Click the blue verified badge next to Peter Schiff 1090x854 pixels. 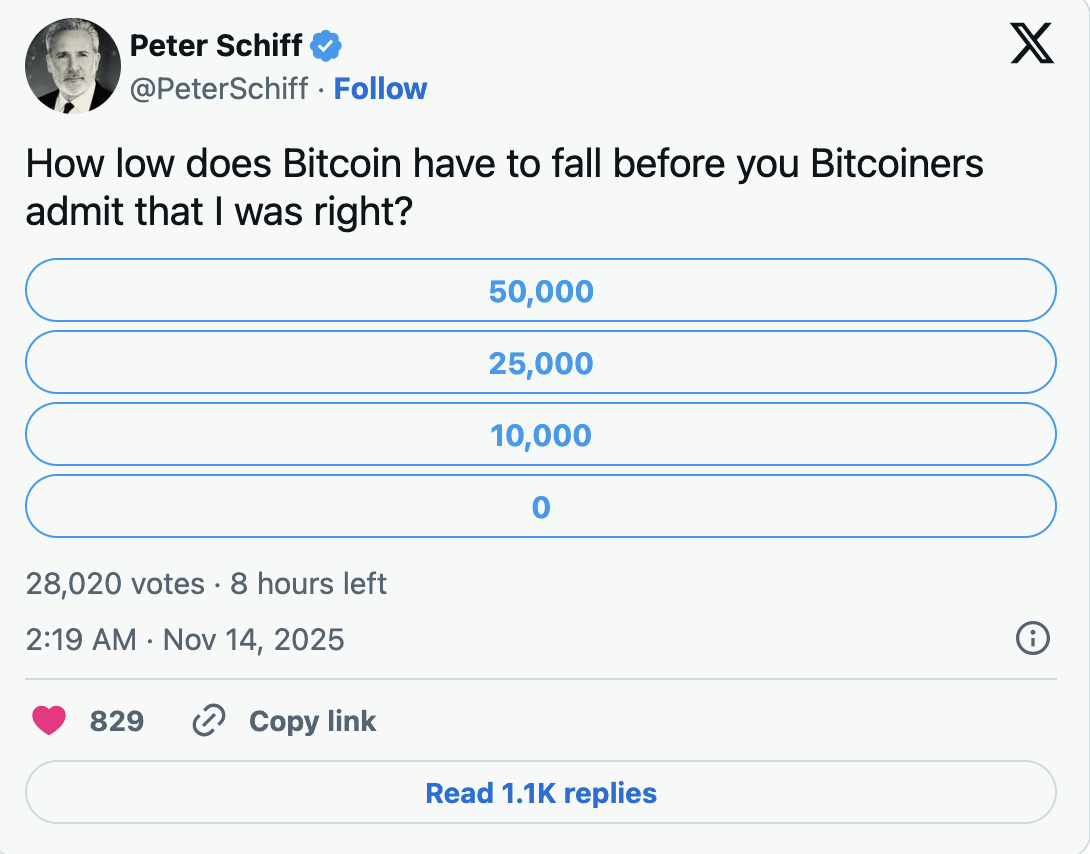click(x=326, y=46)
